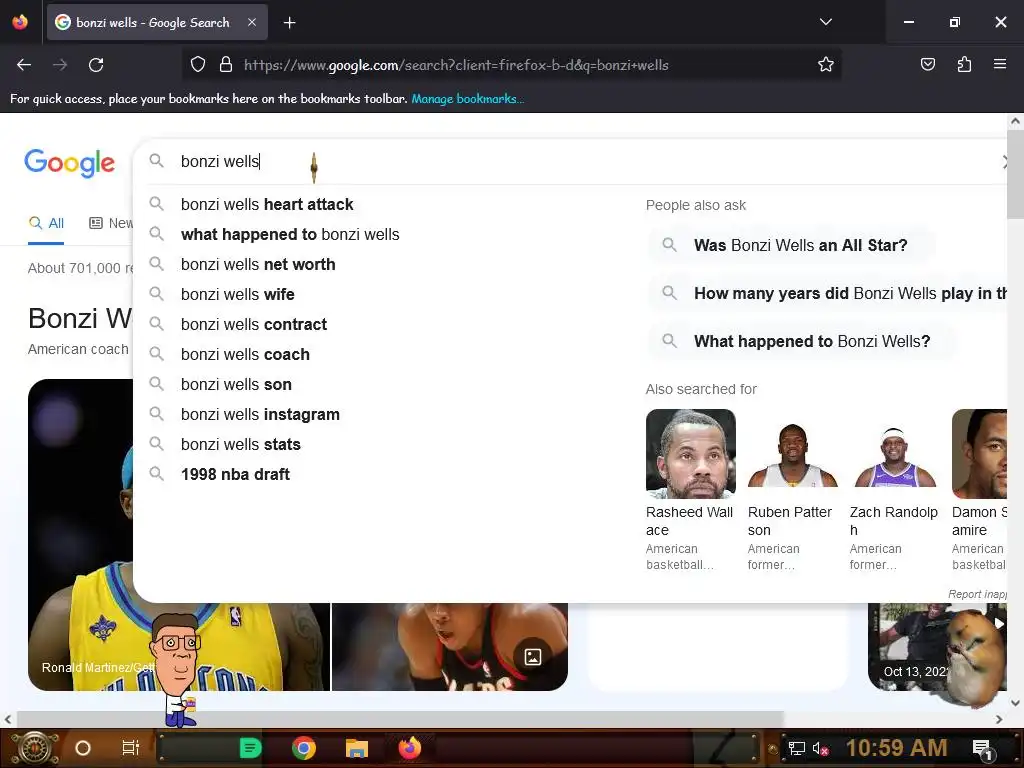Click the address bar URL

click(456, 65)
